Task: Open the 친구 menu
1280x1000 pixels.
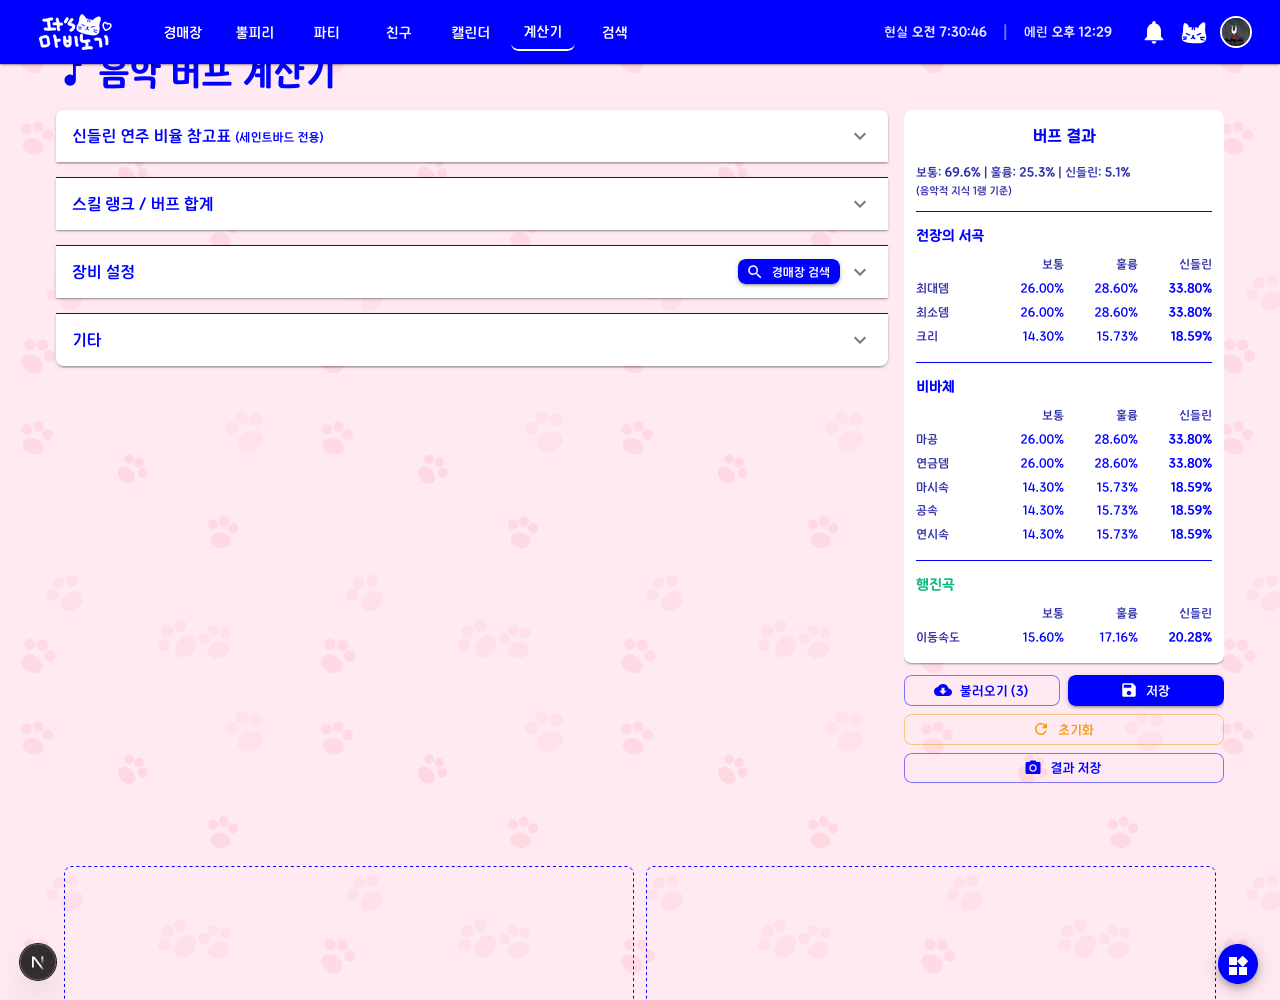Action: pos(399,32)
